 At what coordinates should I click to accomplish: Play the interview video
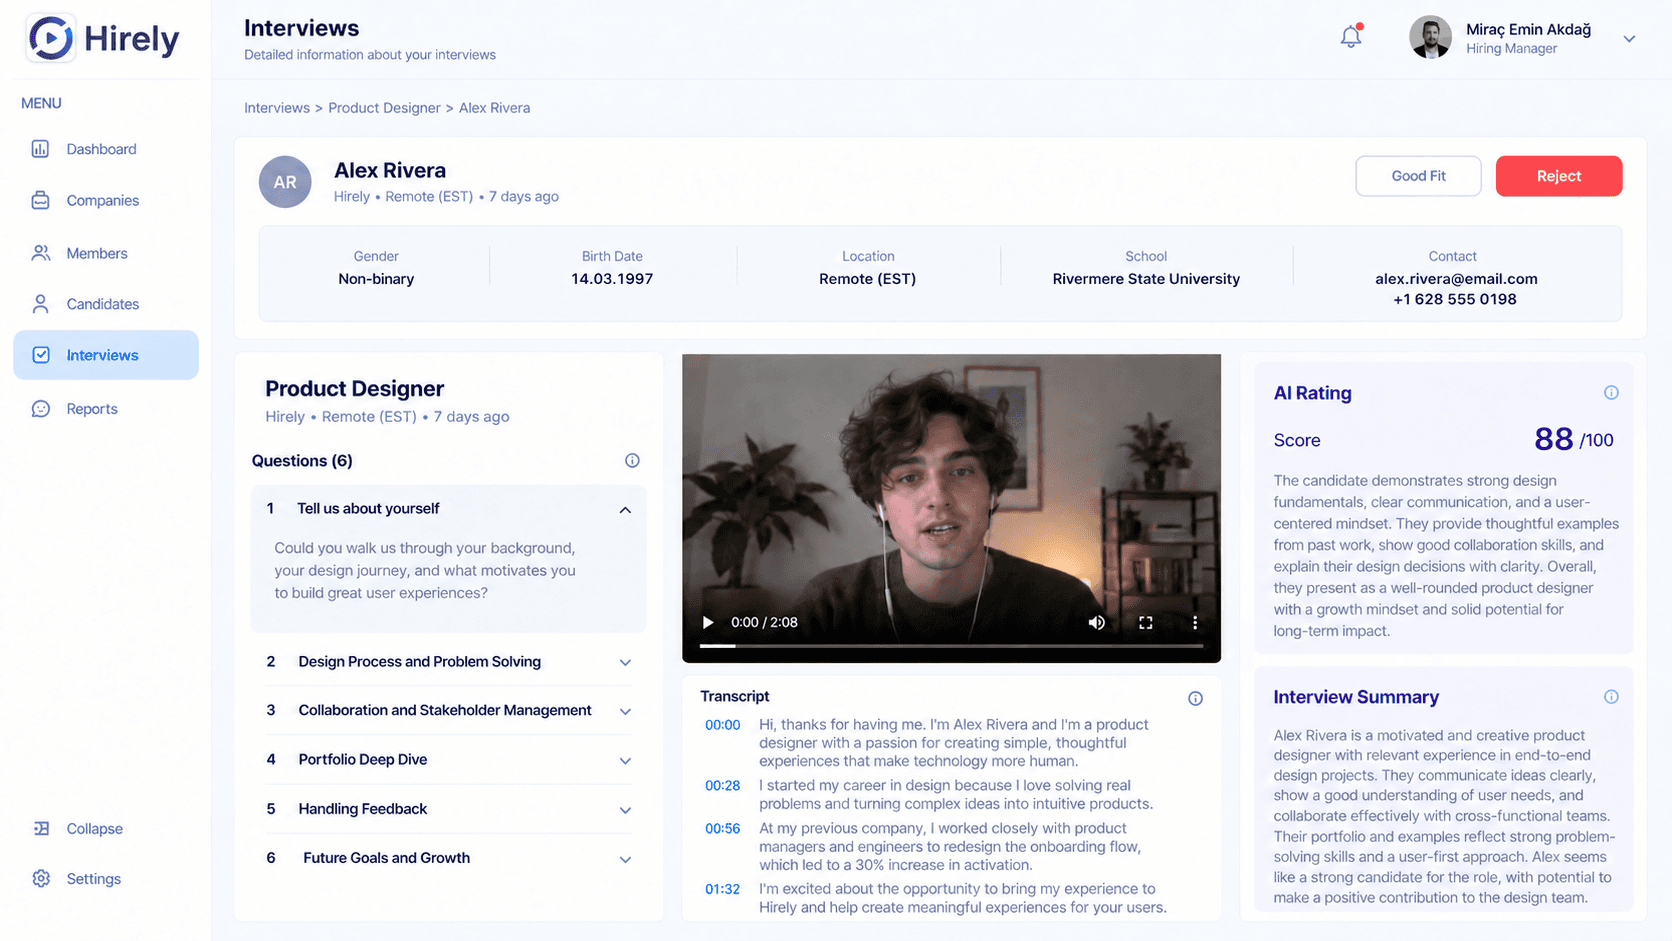(x=708, y=622)
